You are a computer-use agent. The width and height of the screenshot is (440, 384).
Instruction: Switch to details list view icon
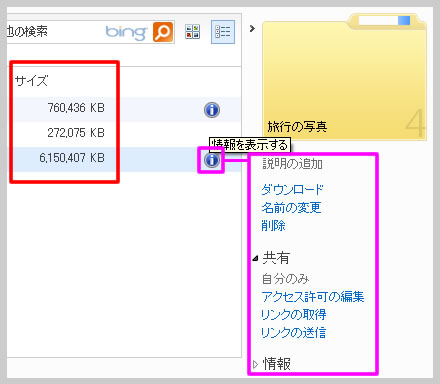tap(223, 32)
